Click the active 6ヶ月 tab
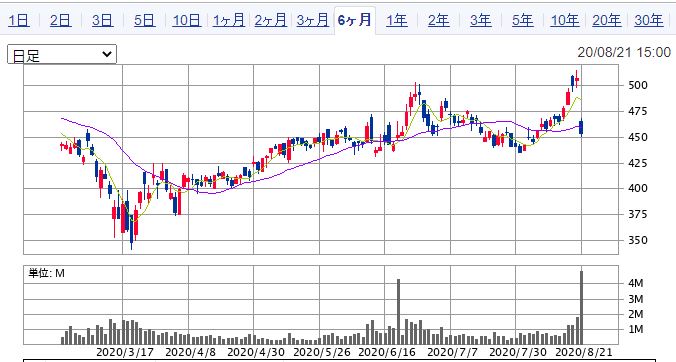 click(x=354, y=20)
